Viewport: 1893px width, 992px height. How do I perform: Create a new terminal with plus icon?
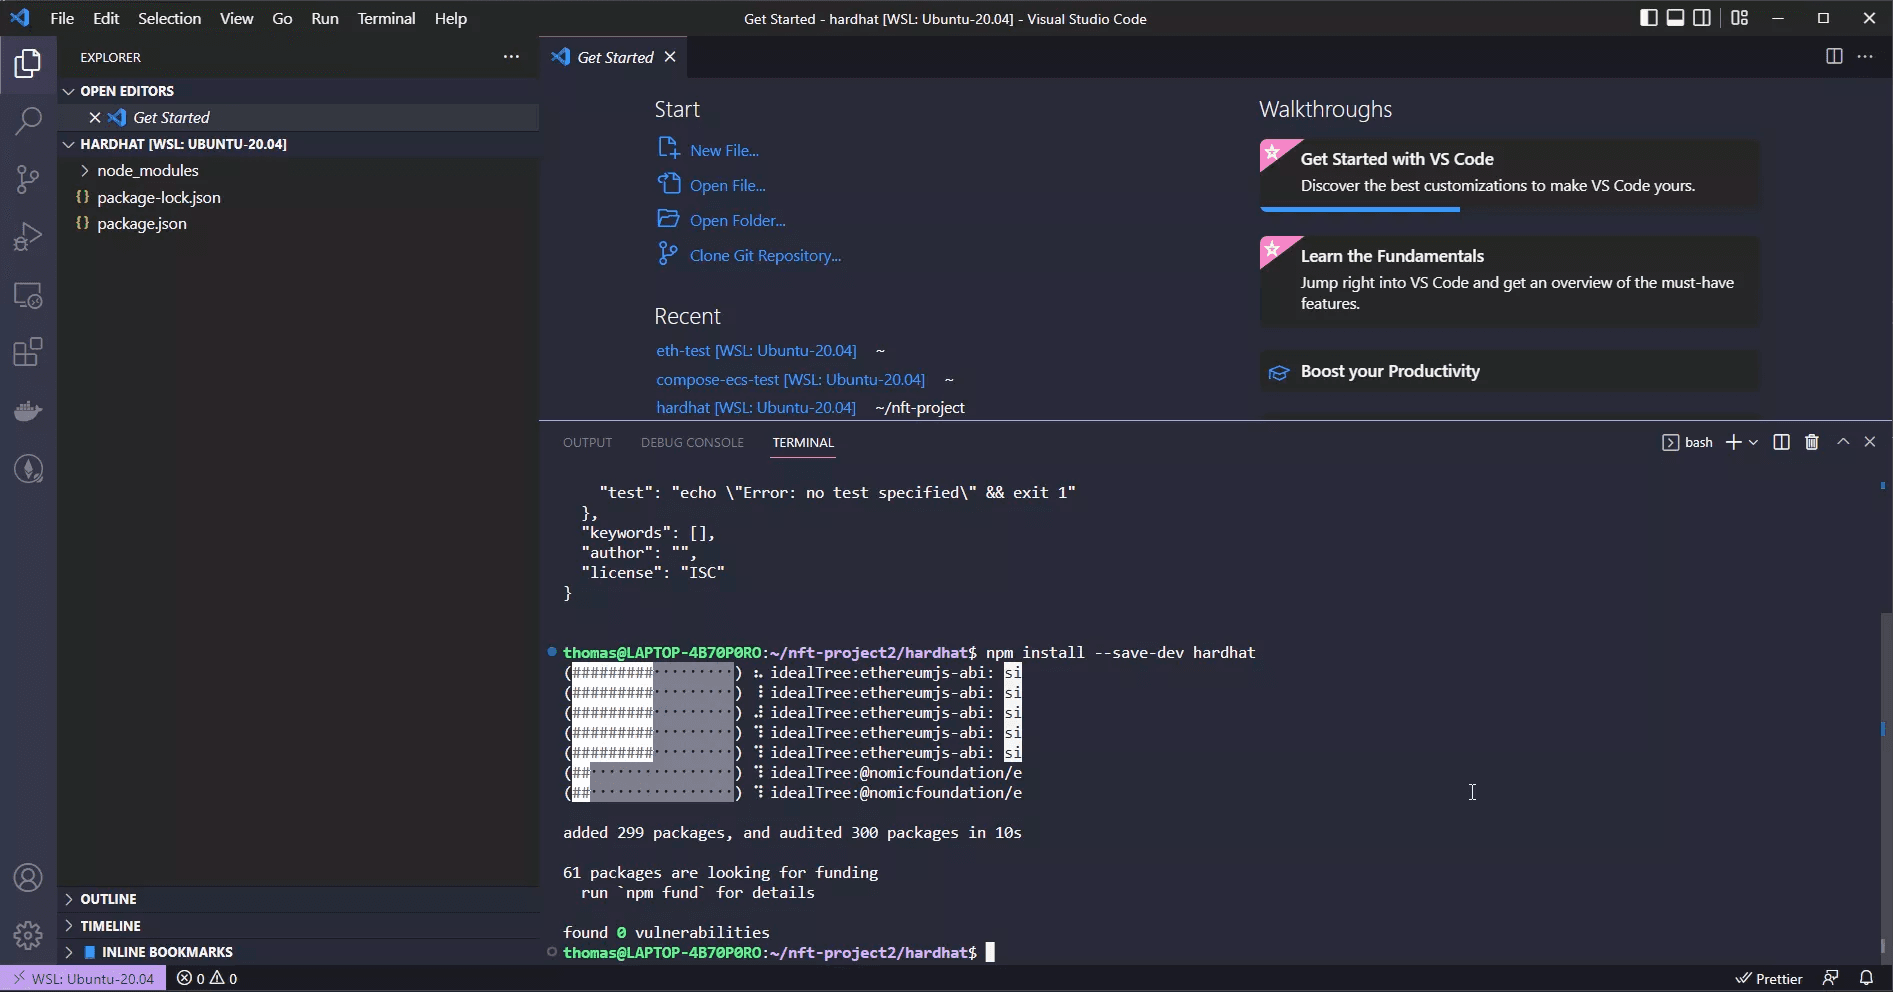click(1734, 442)
